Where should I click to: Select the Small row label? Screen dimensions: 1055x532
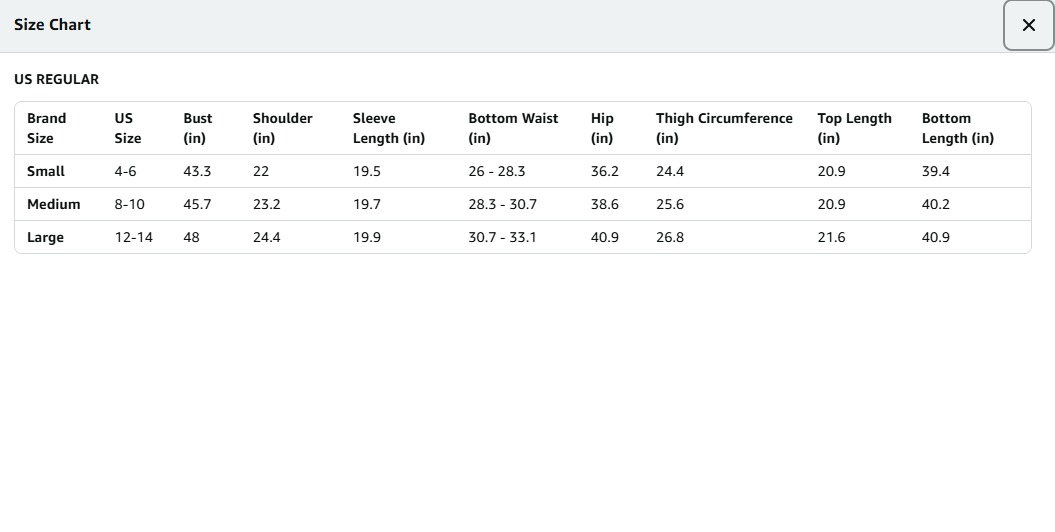click(x=46, y=171)
